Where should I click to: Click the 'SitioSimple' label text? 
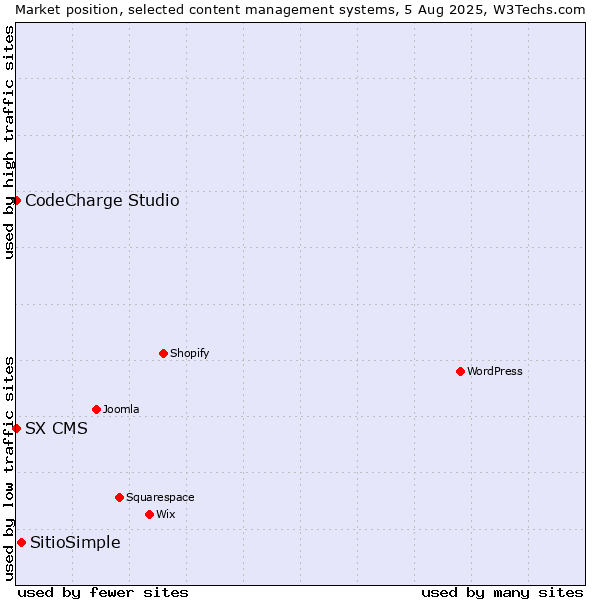(75, 543)
